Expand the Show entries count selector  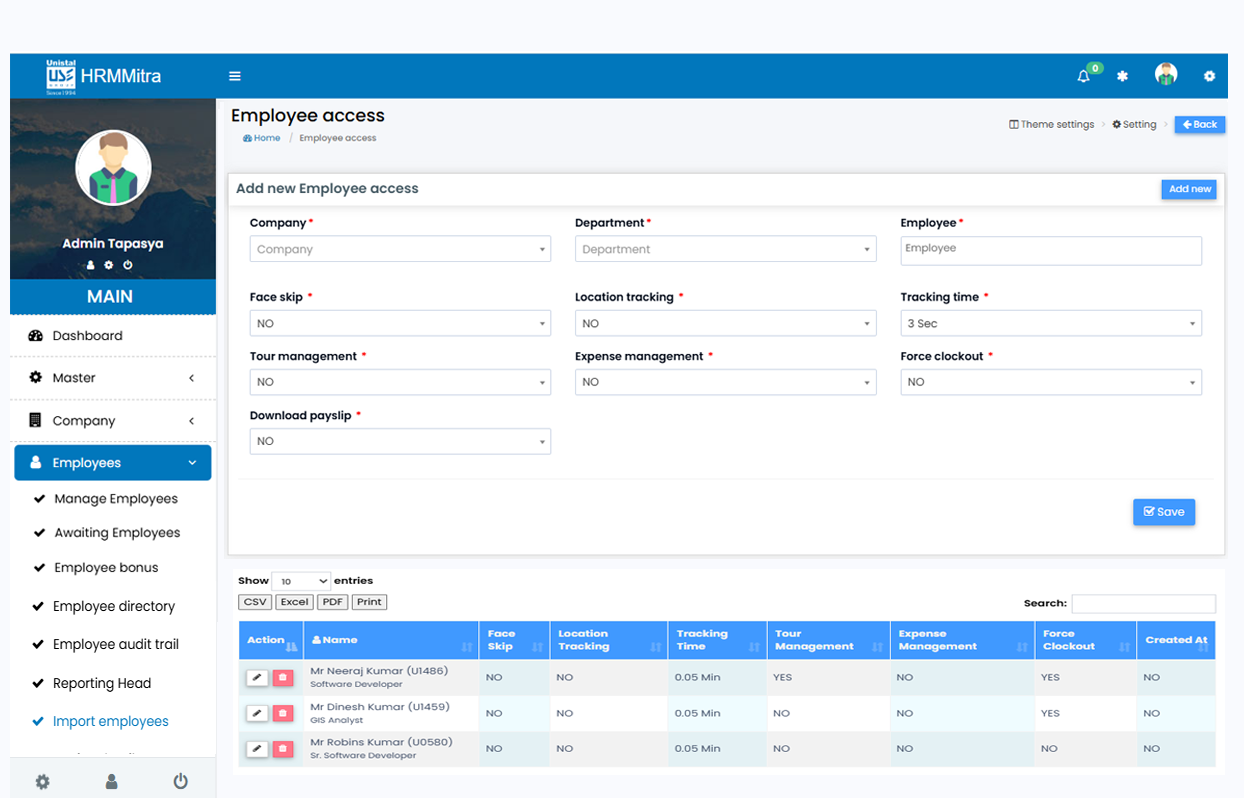[x=300, y=581]
